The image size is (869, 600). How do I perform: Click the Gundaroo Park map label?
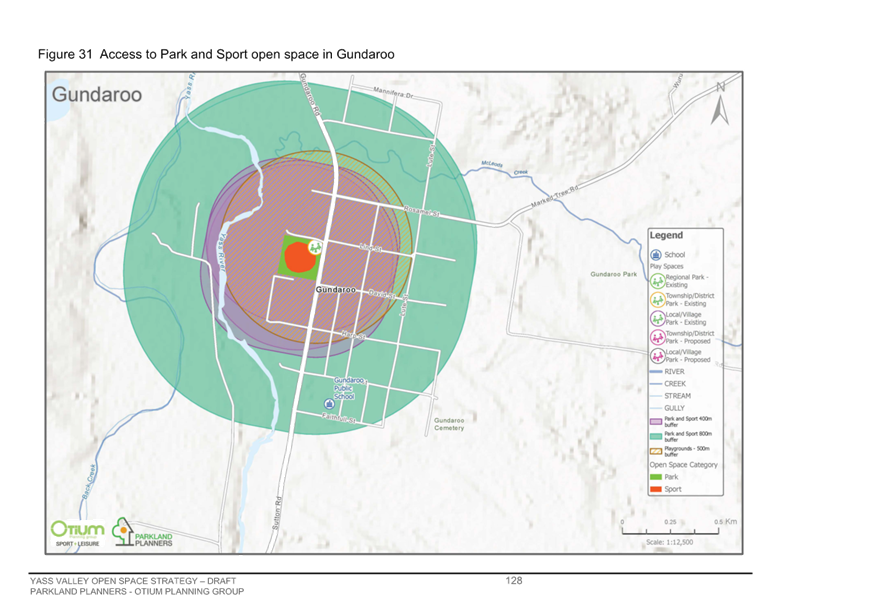point(614,274)
